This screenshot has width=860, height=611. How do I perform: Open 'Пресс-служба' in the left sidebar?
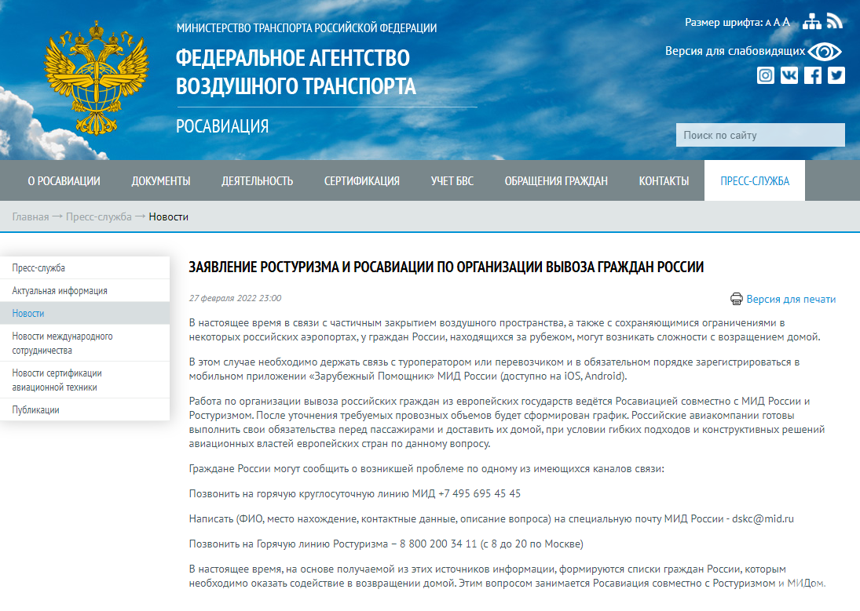(x=85, y=268)
